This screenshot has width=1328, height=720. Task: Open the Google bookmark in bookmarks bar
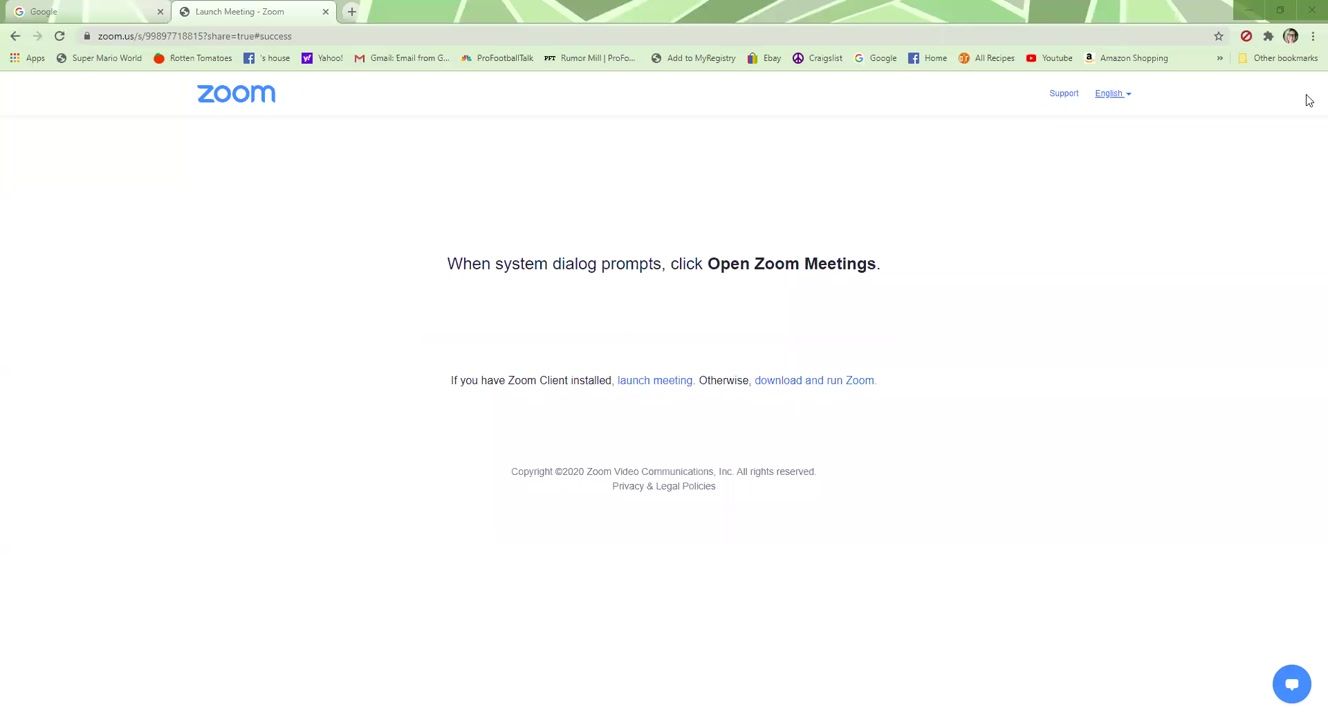click(875, 58)
